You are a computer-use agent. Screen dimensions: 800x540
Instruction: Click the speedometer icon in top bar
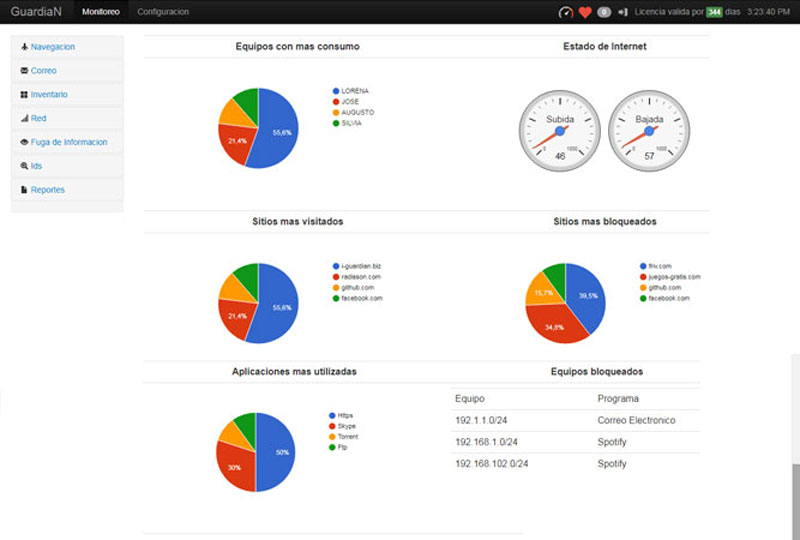565,12
